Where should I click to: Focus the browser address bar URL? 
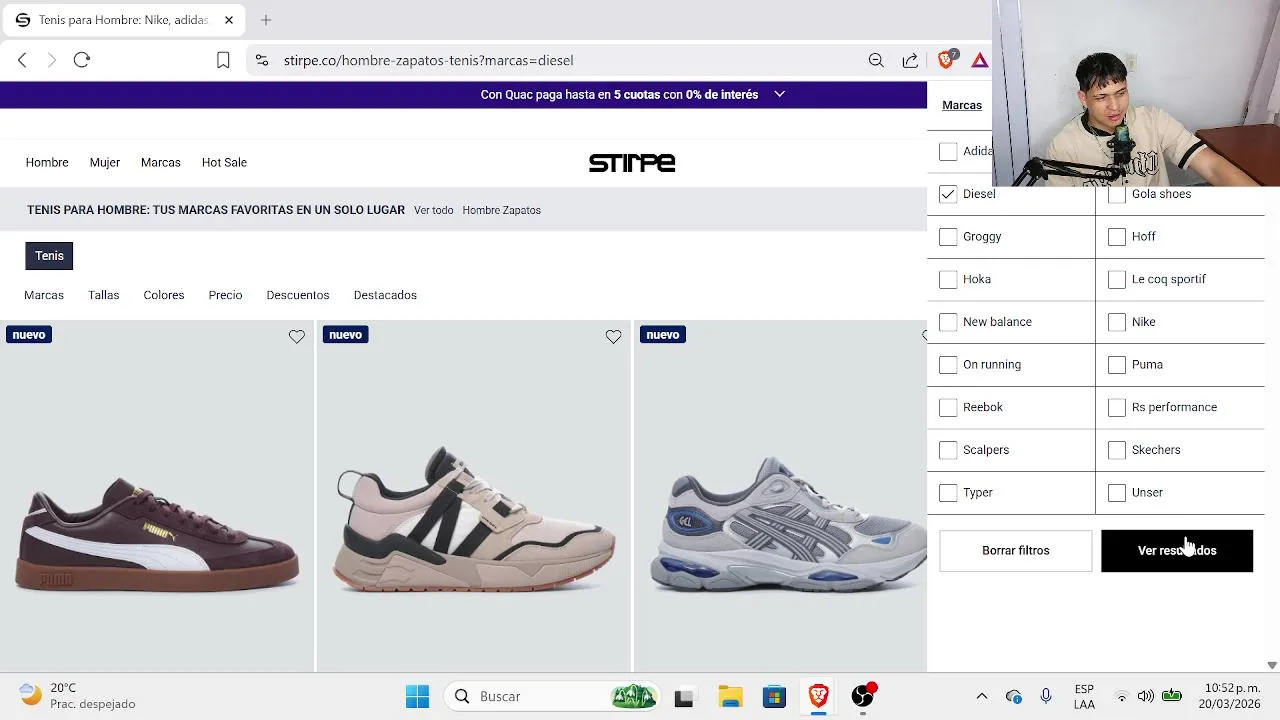coord(428,60)
